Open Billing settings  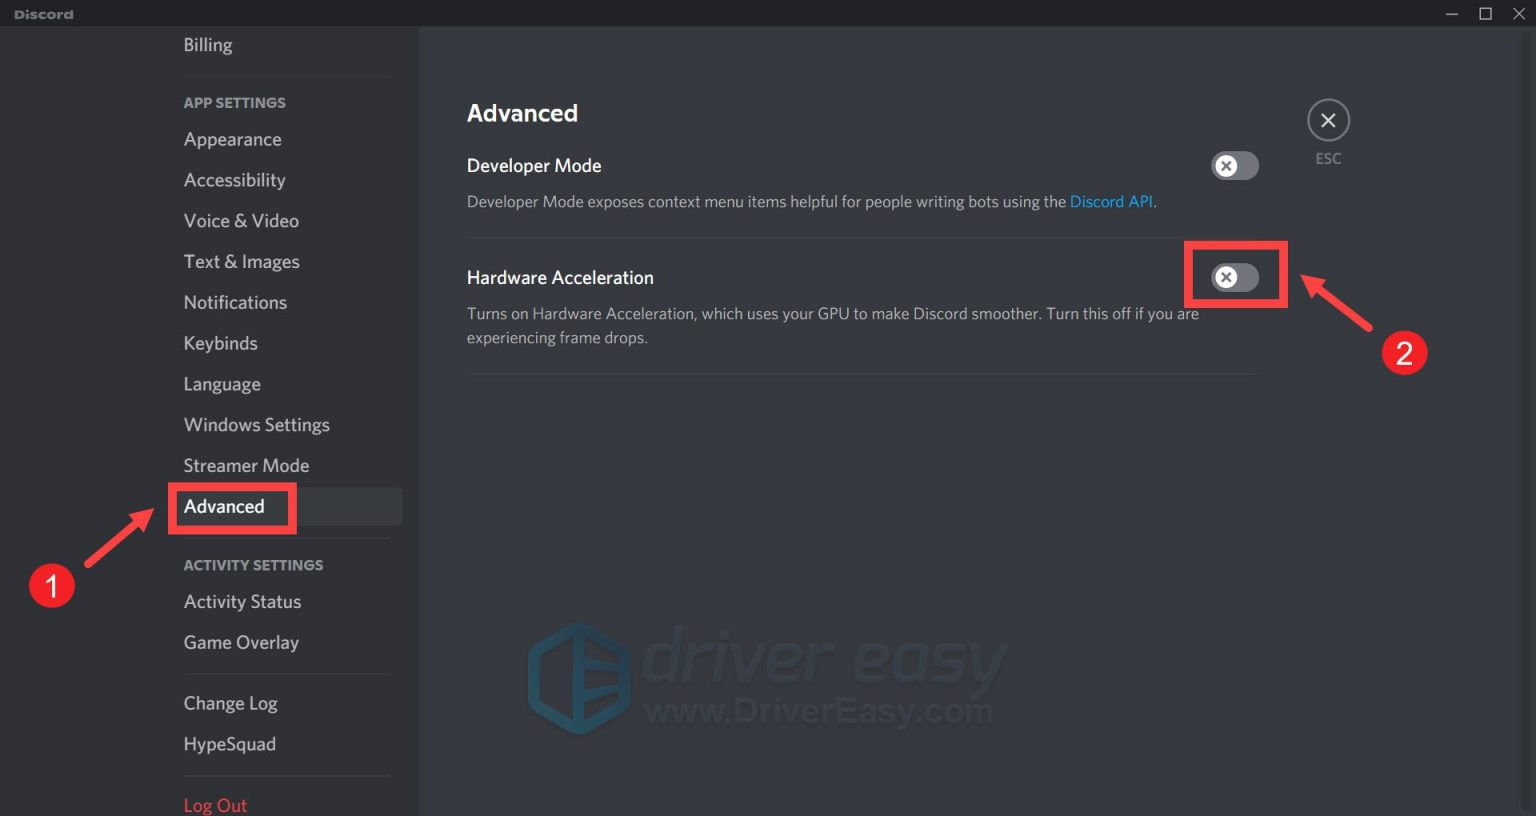[207, 44]
